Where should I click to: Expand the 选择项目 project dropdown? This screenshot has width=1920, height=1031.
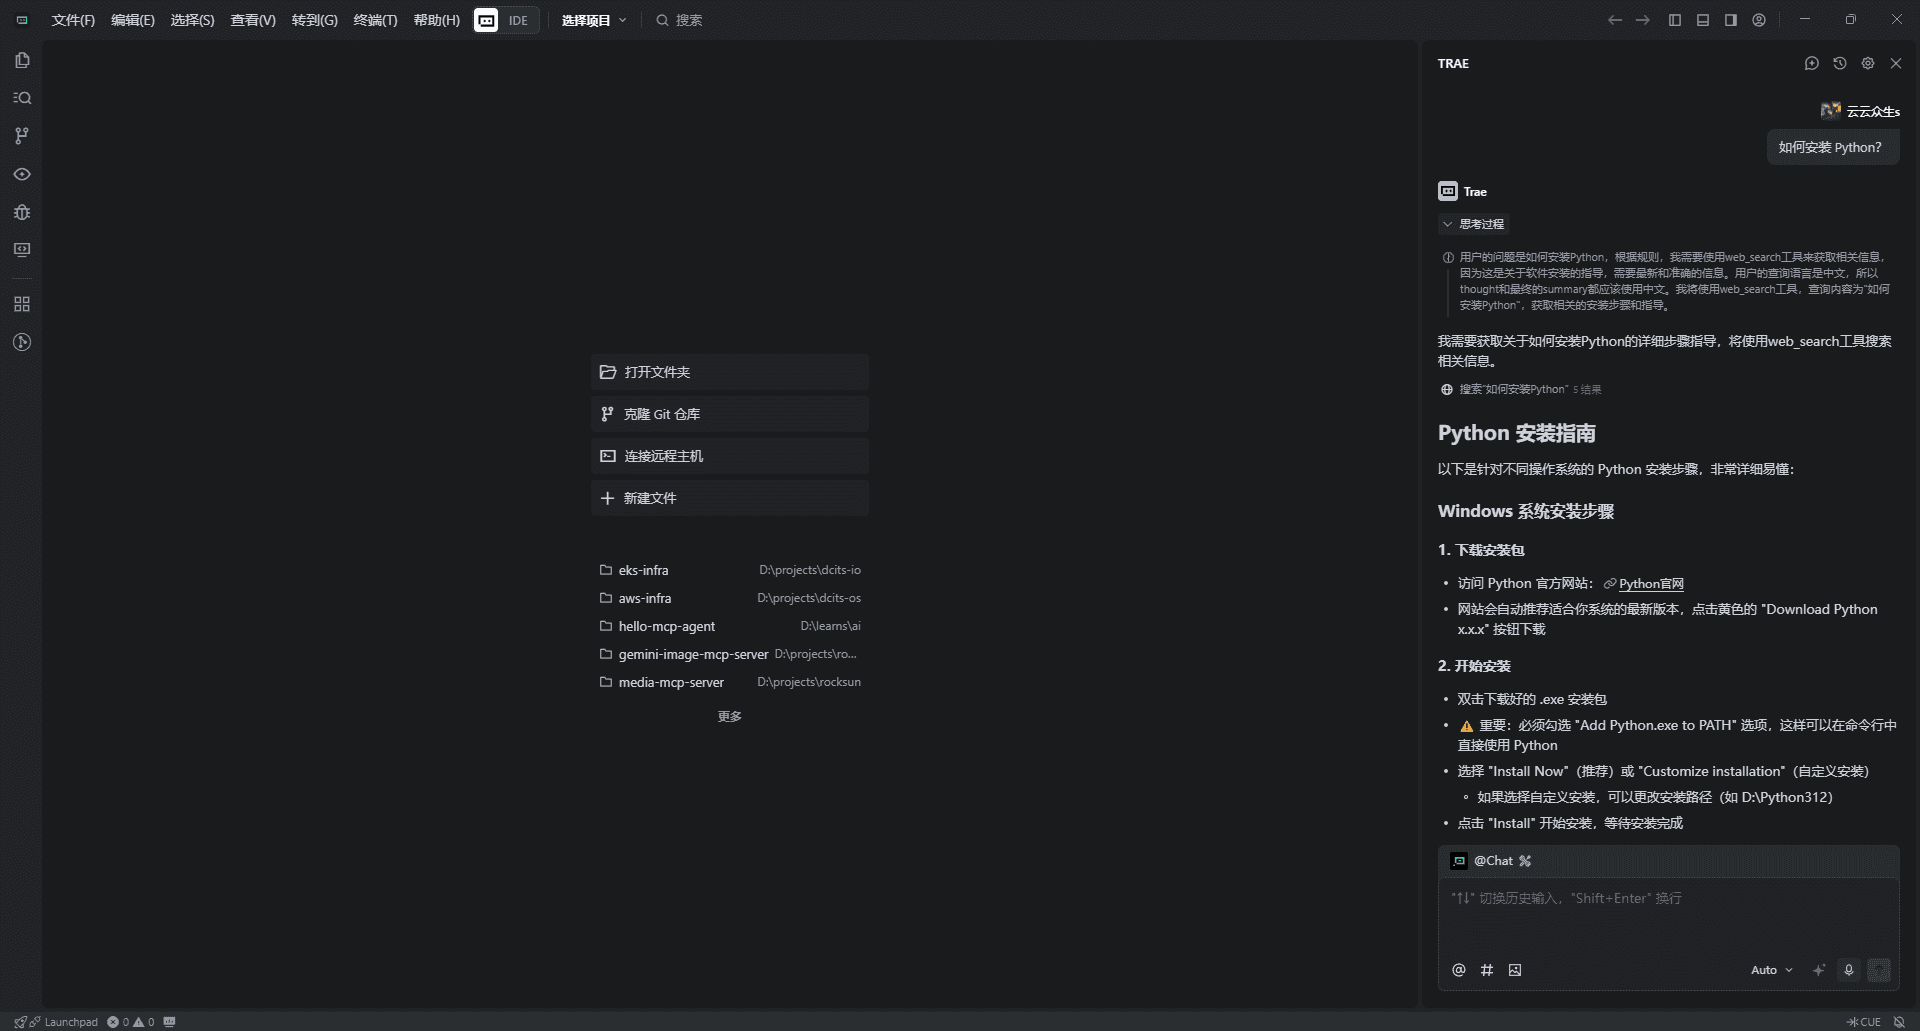[594, 20]
